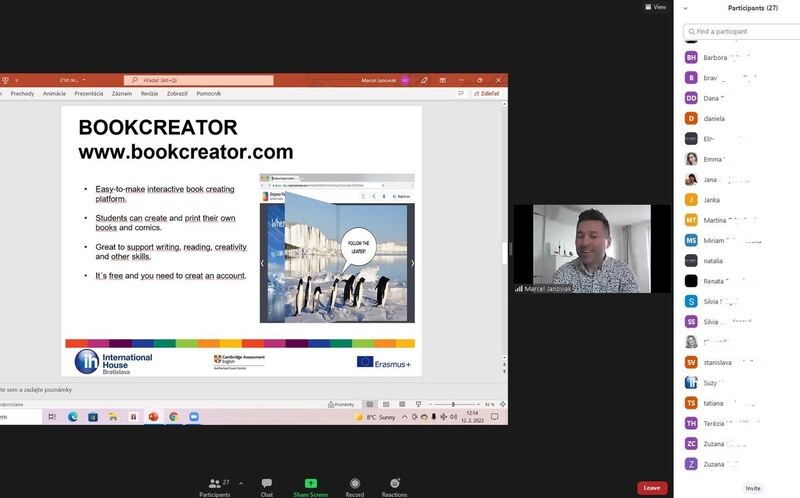Viewport: 800px width, 498px height.
Task: Open the Pomocník ribbon tab
Action: [x=209, y=94]
